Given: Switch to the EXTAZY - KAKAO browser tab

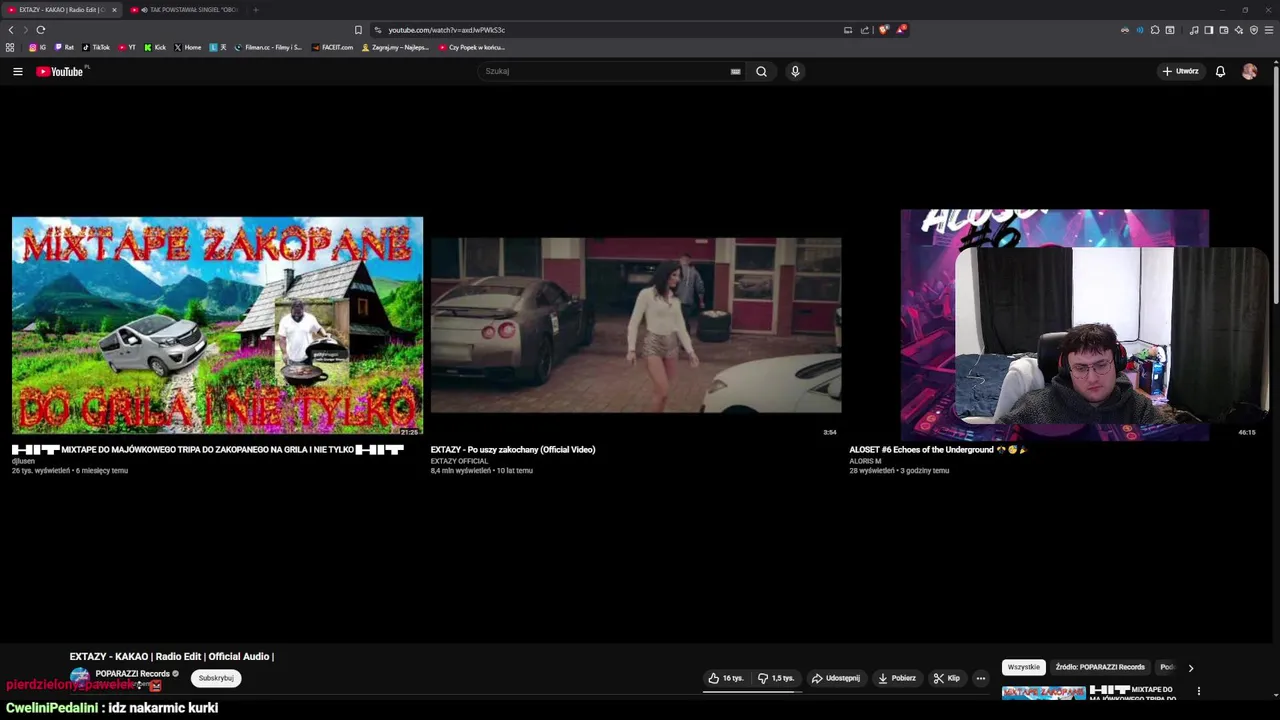Looking at the screenshot, I should (60, 10).
